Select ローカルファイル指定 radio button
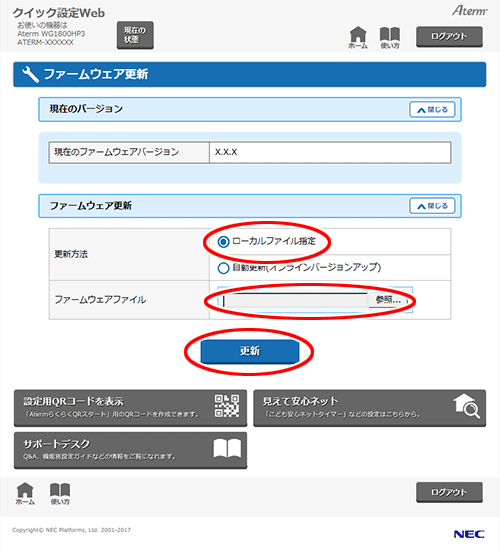This screenshot has height=551, width=500. [x=223, y=242]
